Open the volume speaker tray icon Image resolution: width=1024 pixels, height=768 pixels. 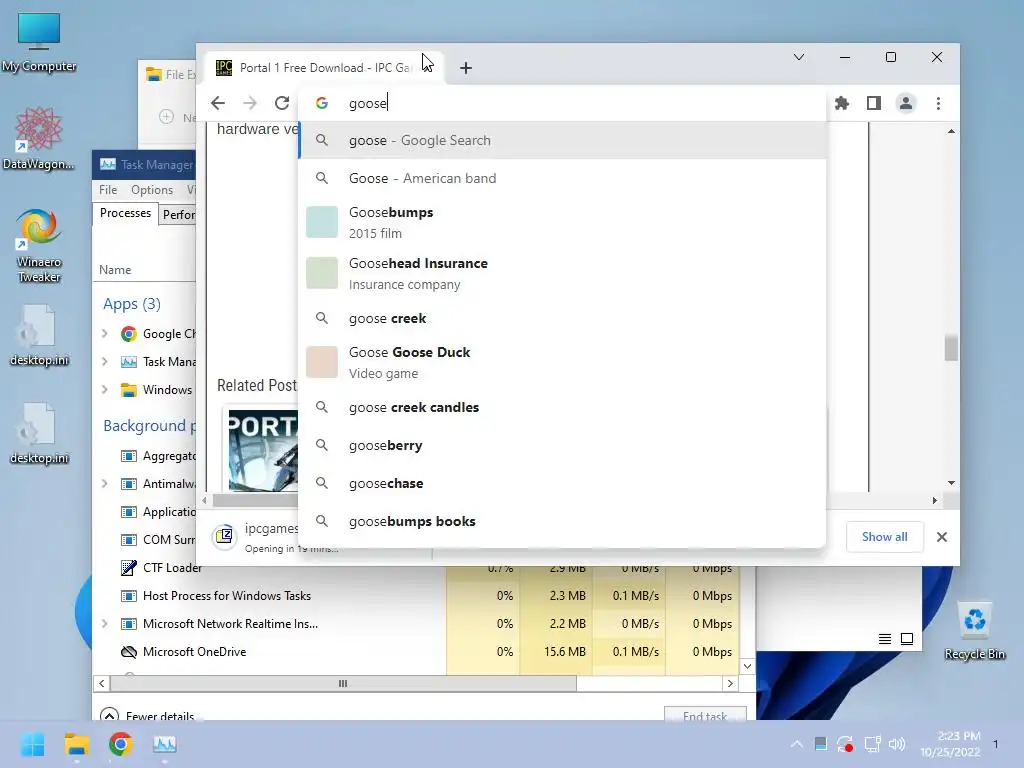897,744
